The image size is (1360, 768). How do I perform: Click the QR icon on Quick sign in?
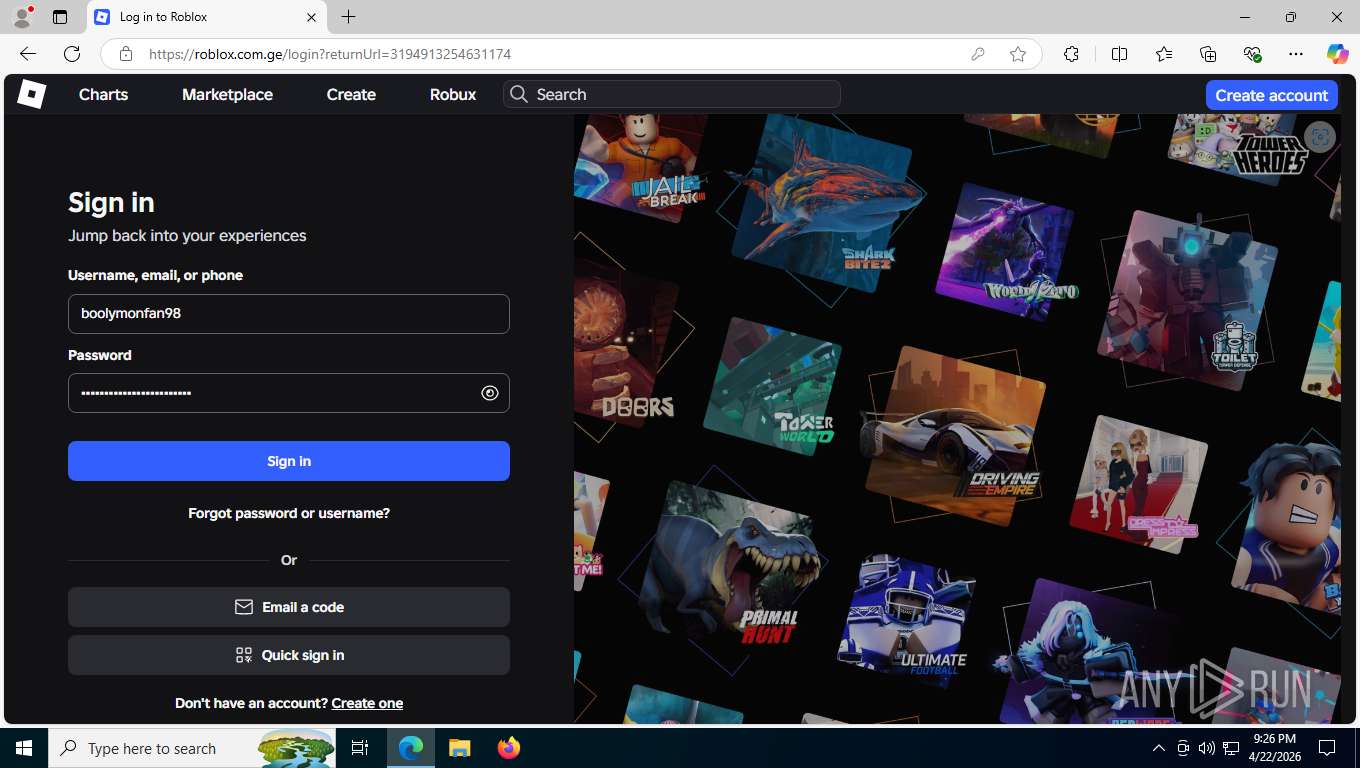(243, 655)
